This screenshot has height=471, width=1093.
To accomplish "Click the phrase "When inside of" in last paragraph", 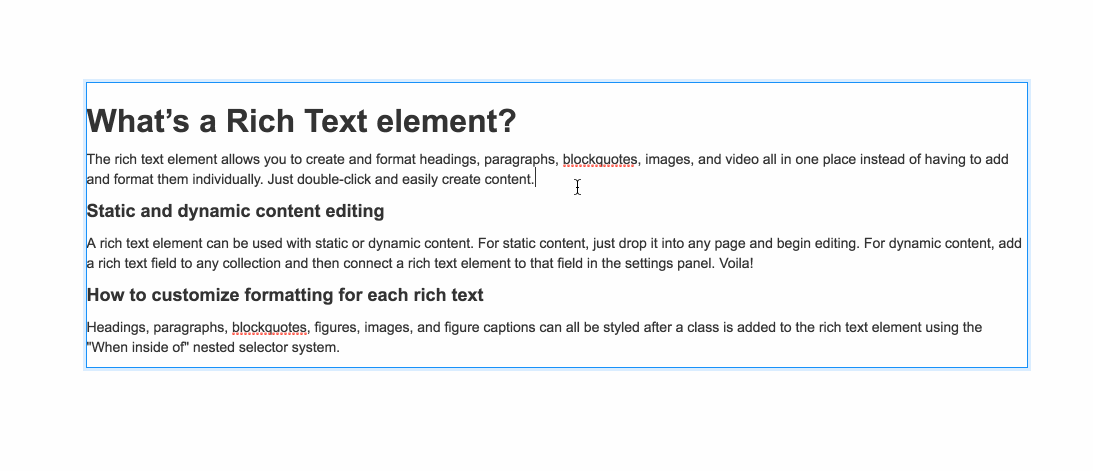I will pyautogui.click(x=139, y=347).
